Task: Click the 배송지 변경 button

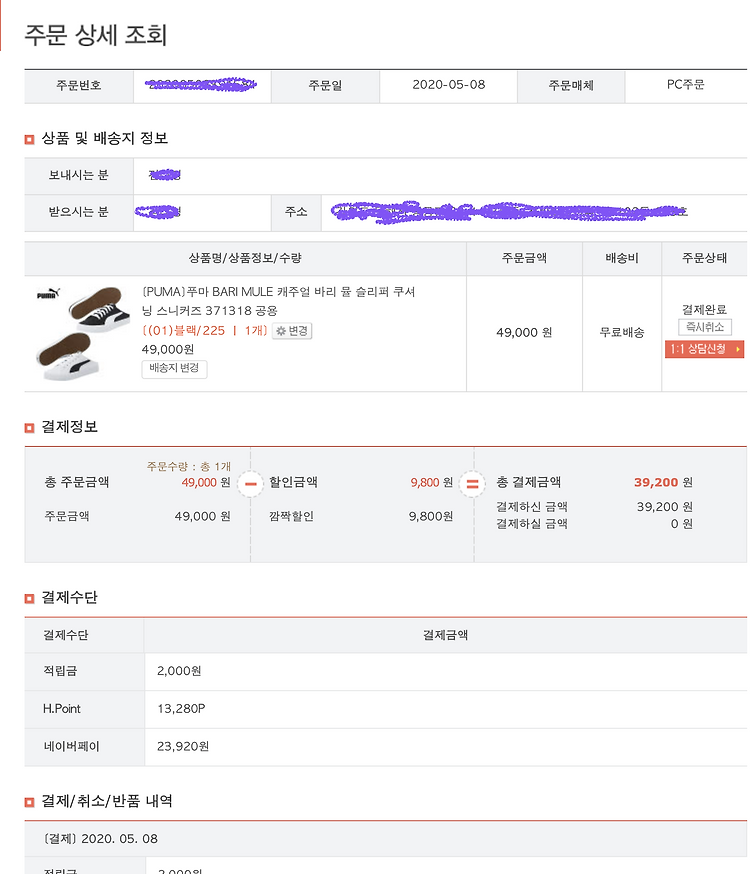Action: [x=174, y=368]
